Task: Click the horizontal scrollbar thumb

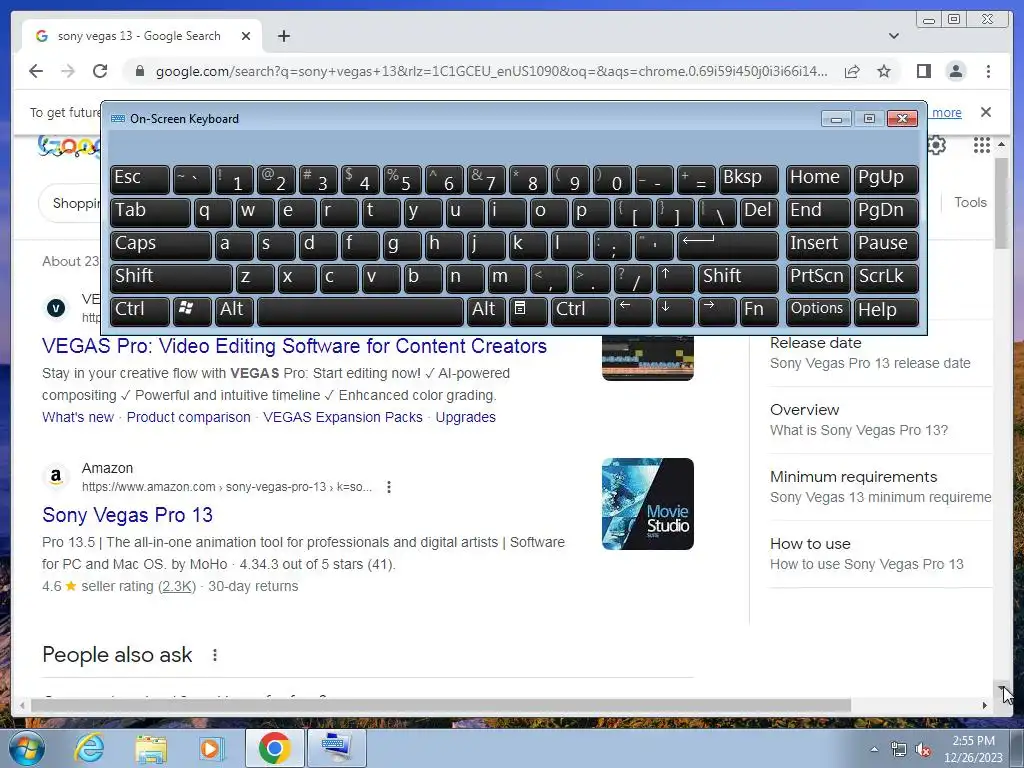Action: 441,705
